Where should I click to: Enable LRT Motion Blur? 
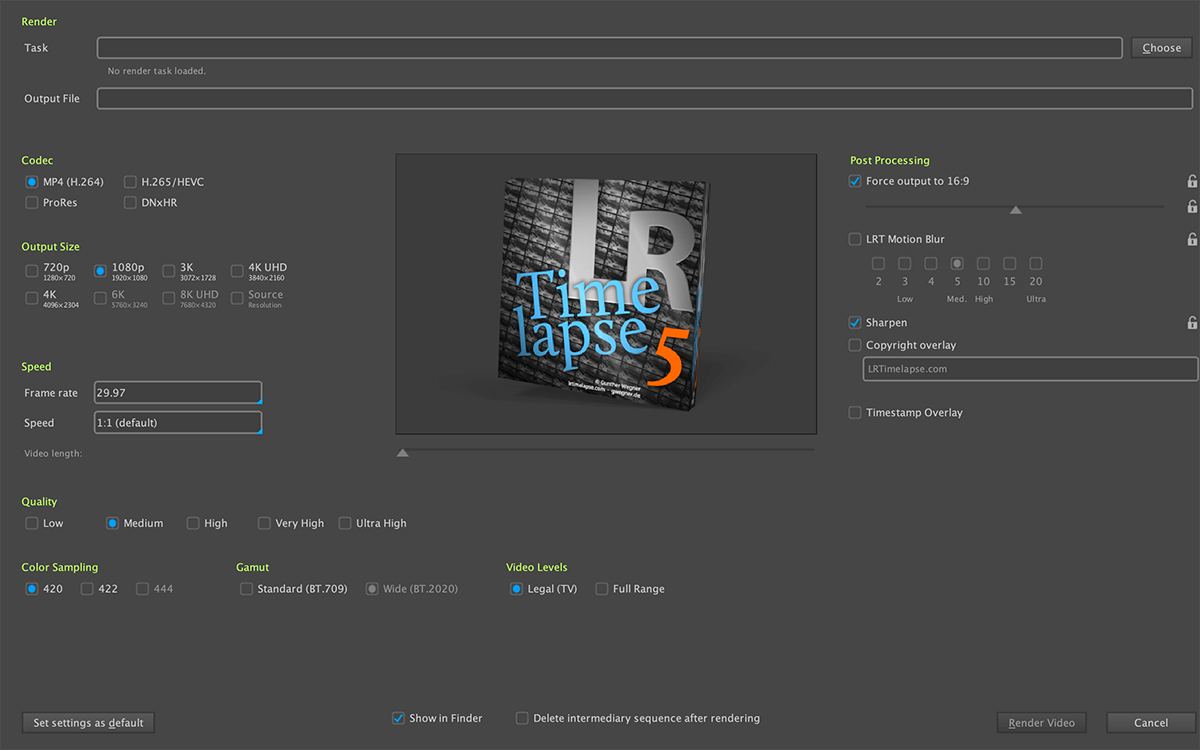pos(855,239)
